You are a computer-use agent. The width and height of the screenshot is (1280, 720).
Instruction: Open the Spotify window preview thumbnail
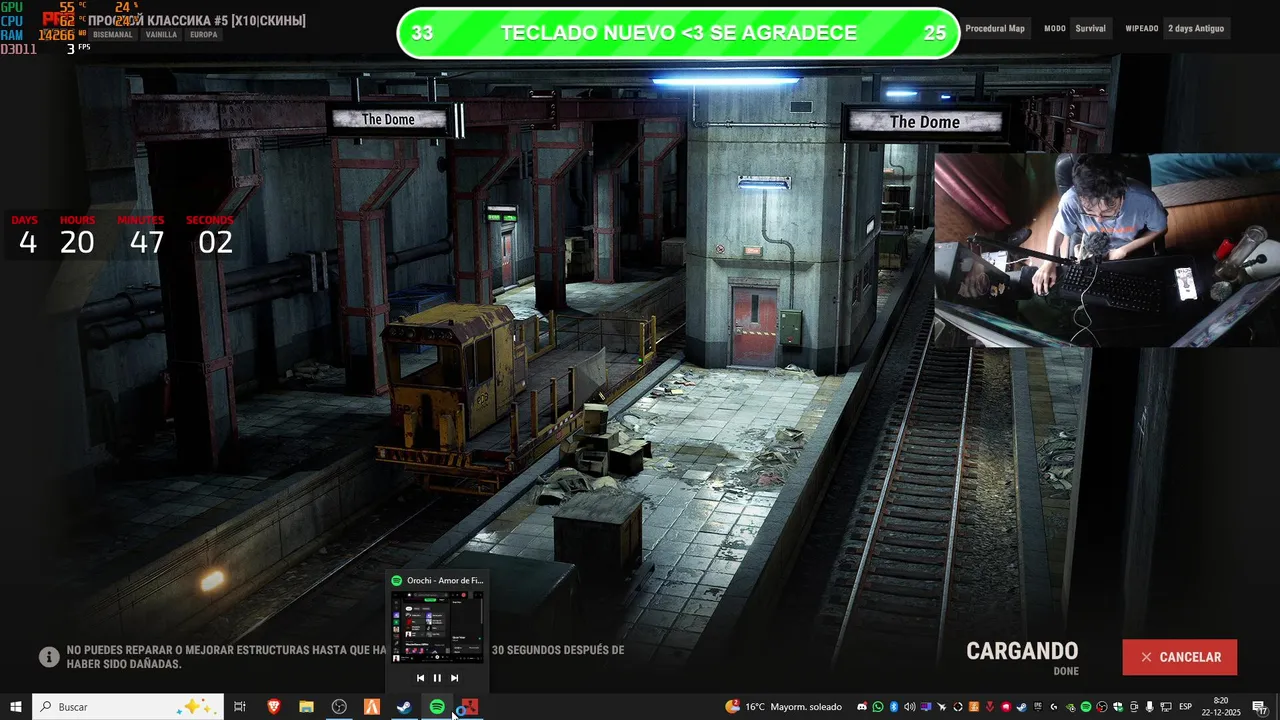tap(437, 627)
